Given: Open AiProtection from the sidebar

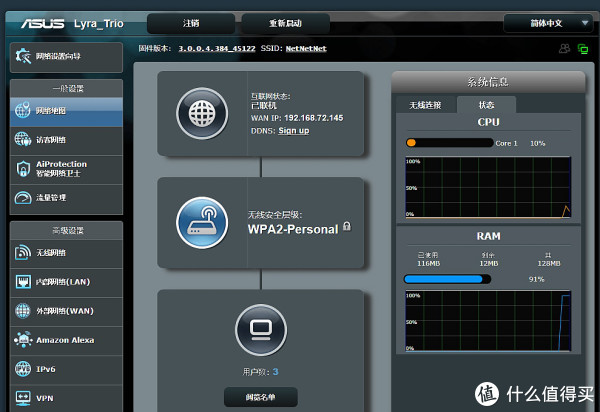Looking at the screenshot, I should [x=62, y=168].
